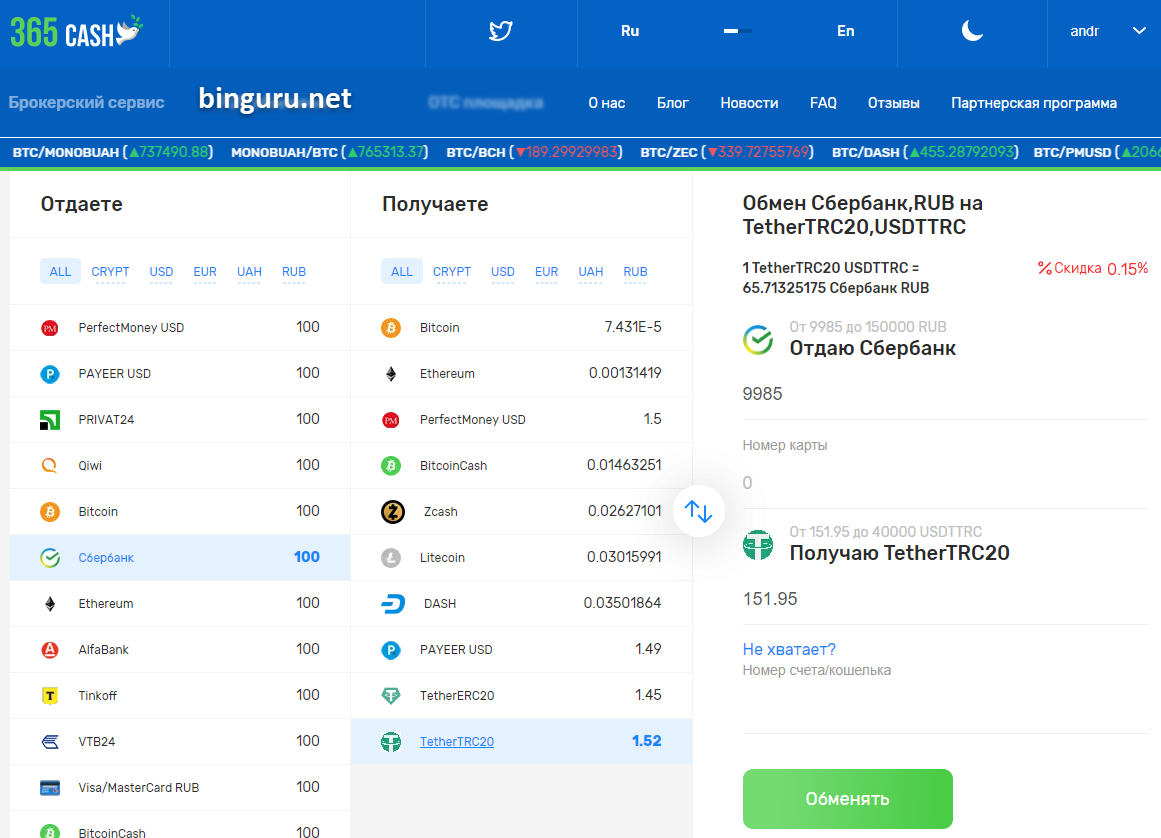Click the Tinkoff yellow icon
This screenshot has width=1161, height=838.
click(50, 695)
